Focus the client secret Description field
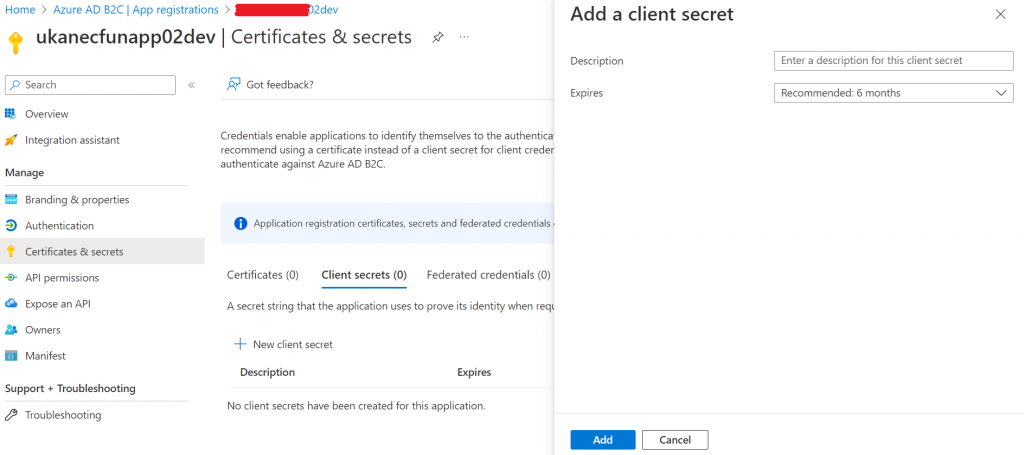The width and height of the screenshot is (1024, 455). [x=894, y=61]
